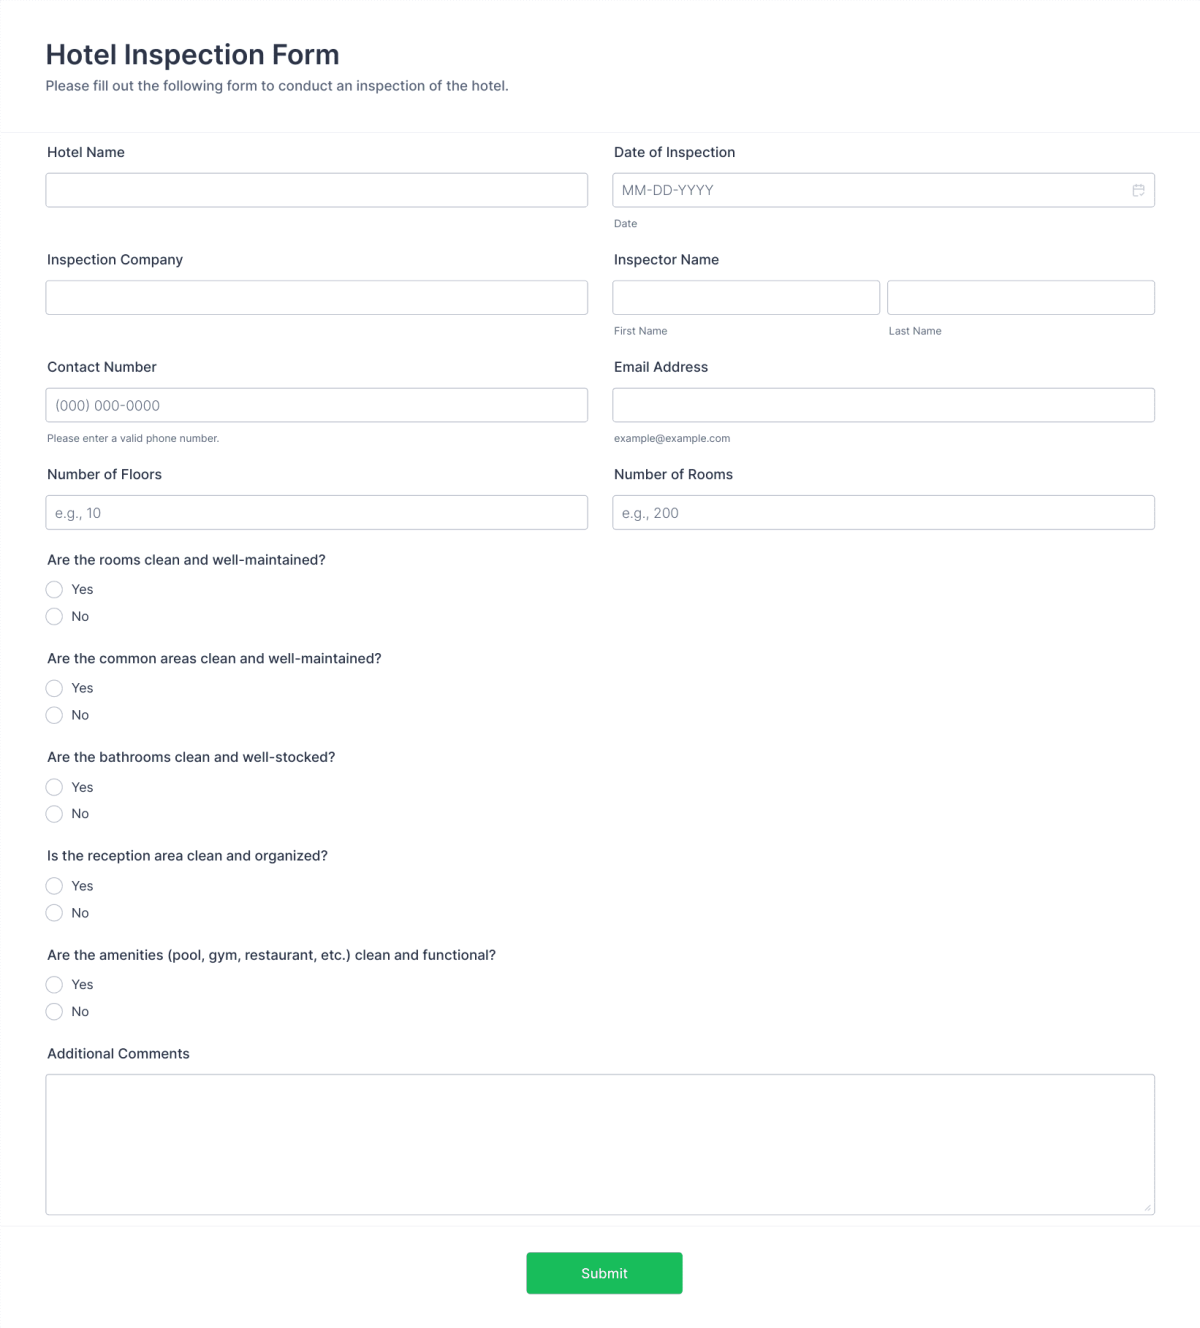The image size is (1200, 1328).
Task: Click the Number of Floors field
Action: coord(316,512)
